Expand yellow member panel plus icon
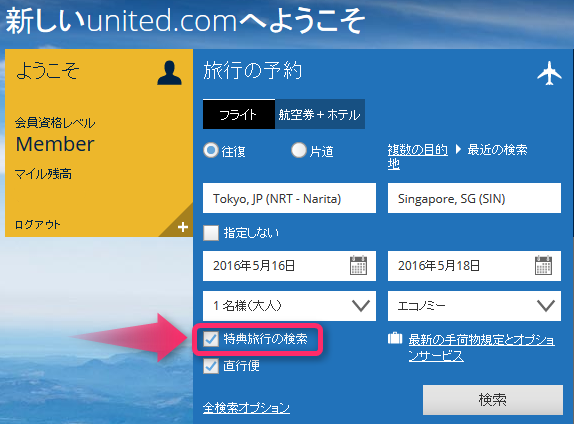The width and height of the screenshot is (574, 424). click(x=183, y=227)
